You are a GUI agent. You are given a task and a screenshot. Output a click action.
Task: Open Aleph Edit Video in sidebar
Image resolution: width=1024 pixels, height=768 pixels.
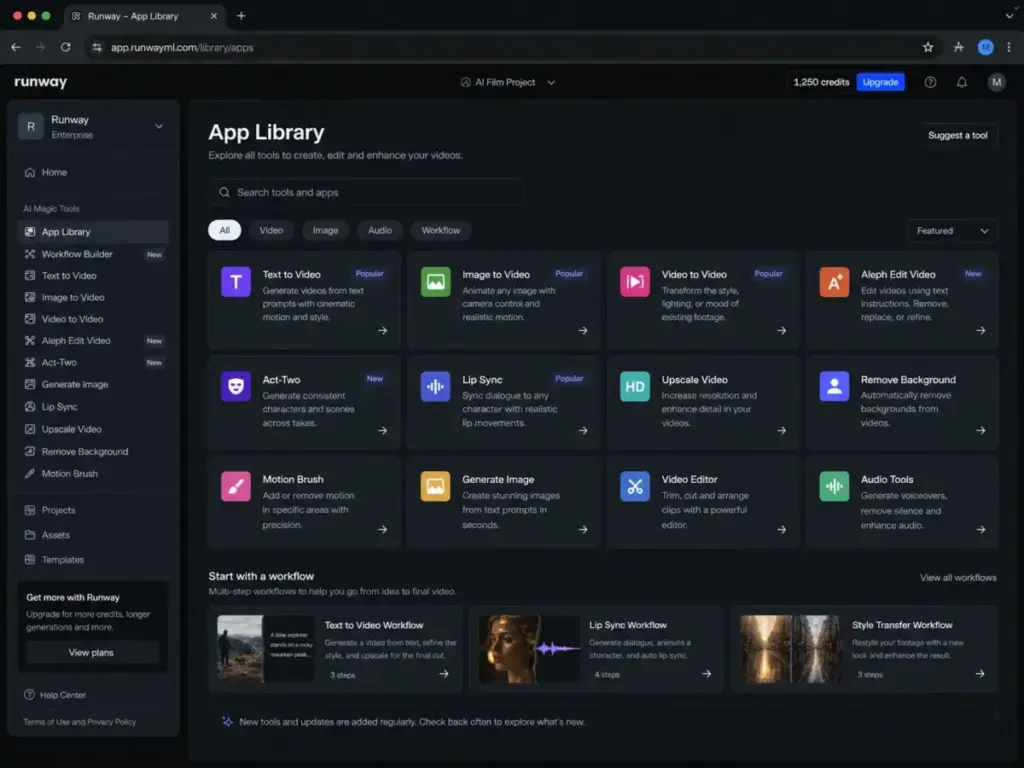point(93,340)
